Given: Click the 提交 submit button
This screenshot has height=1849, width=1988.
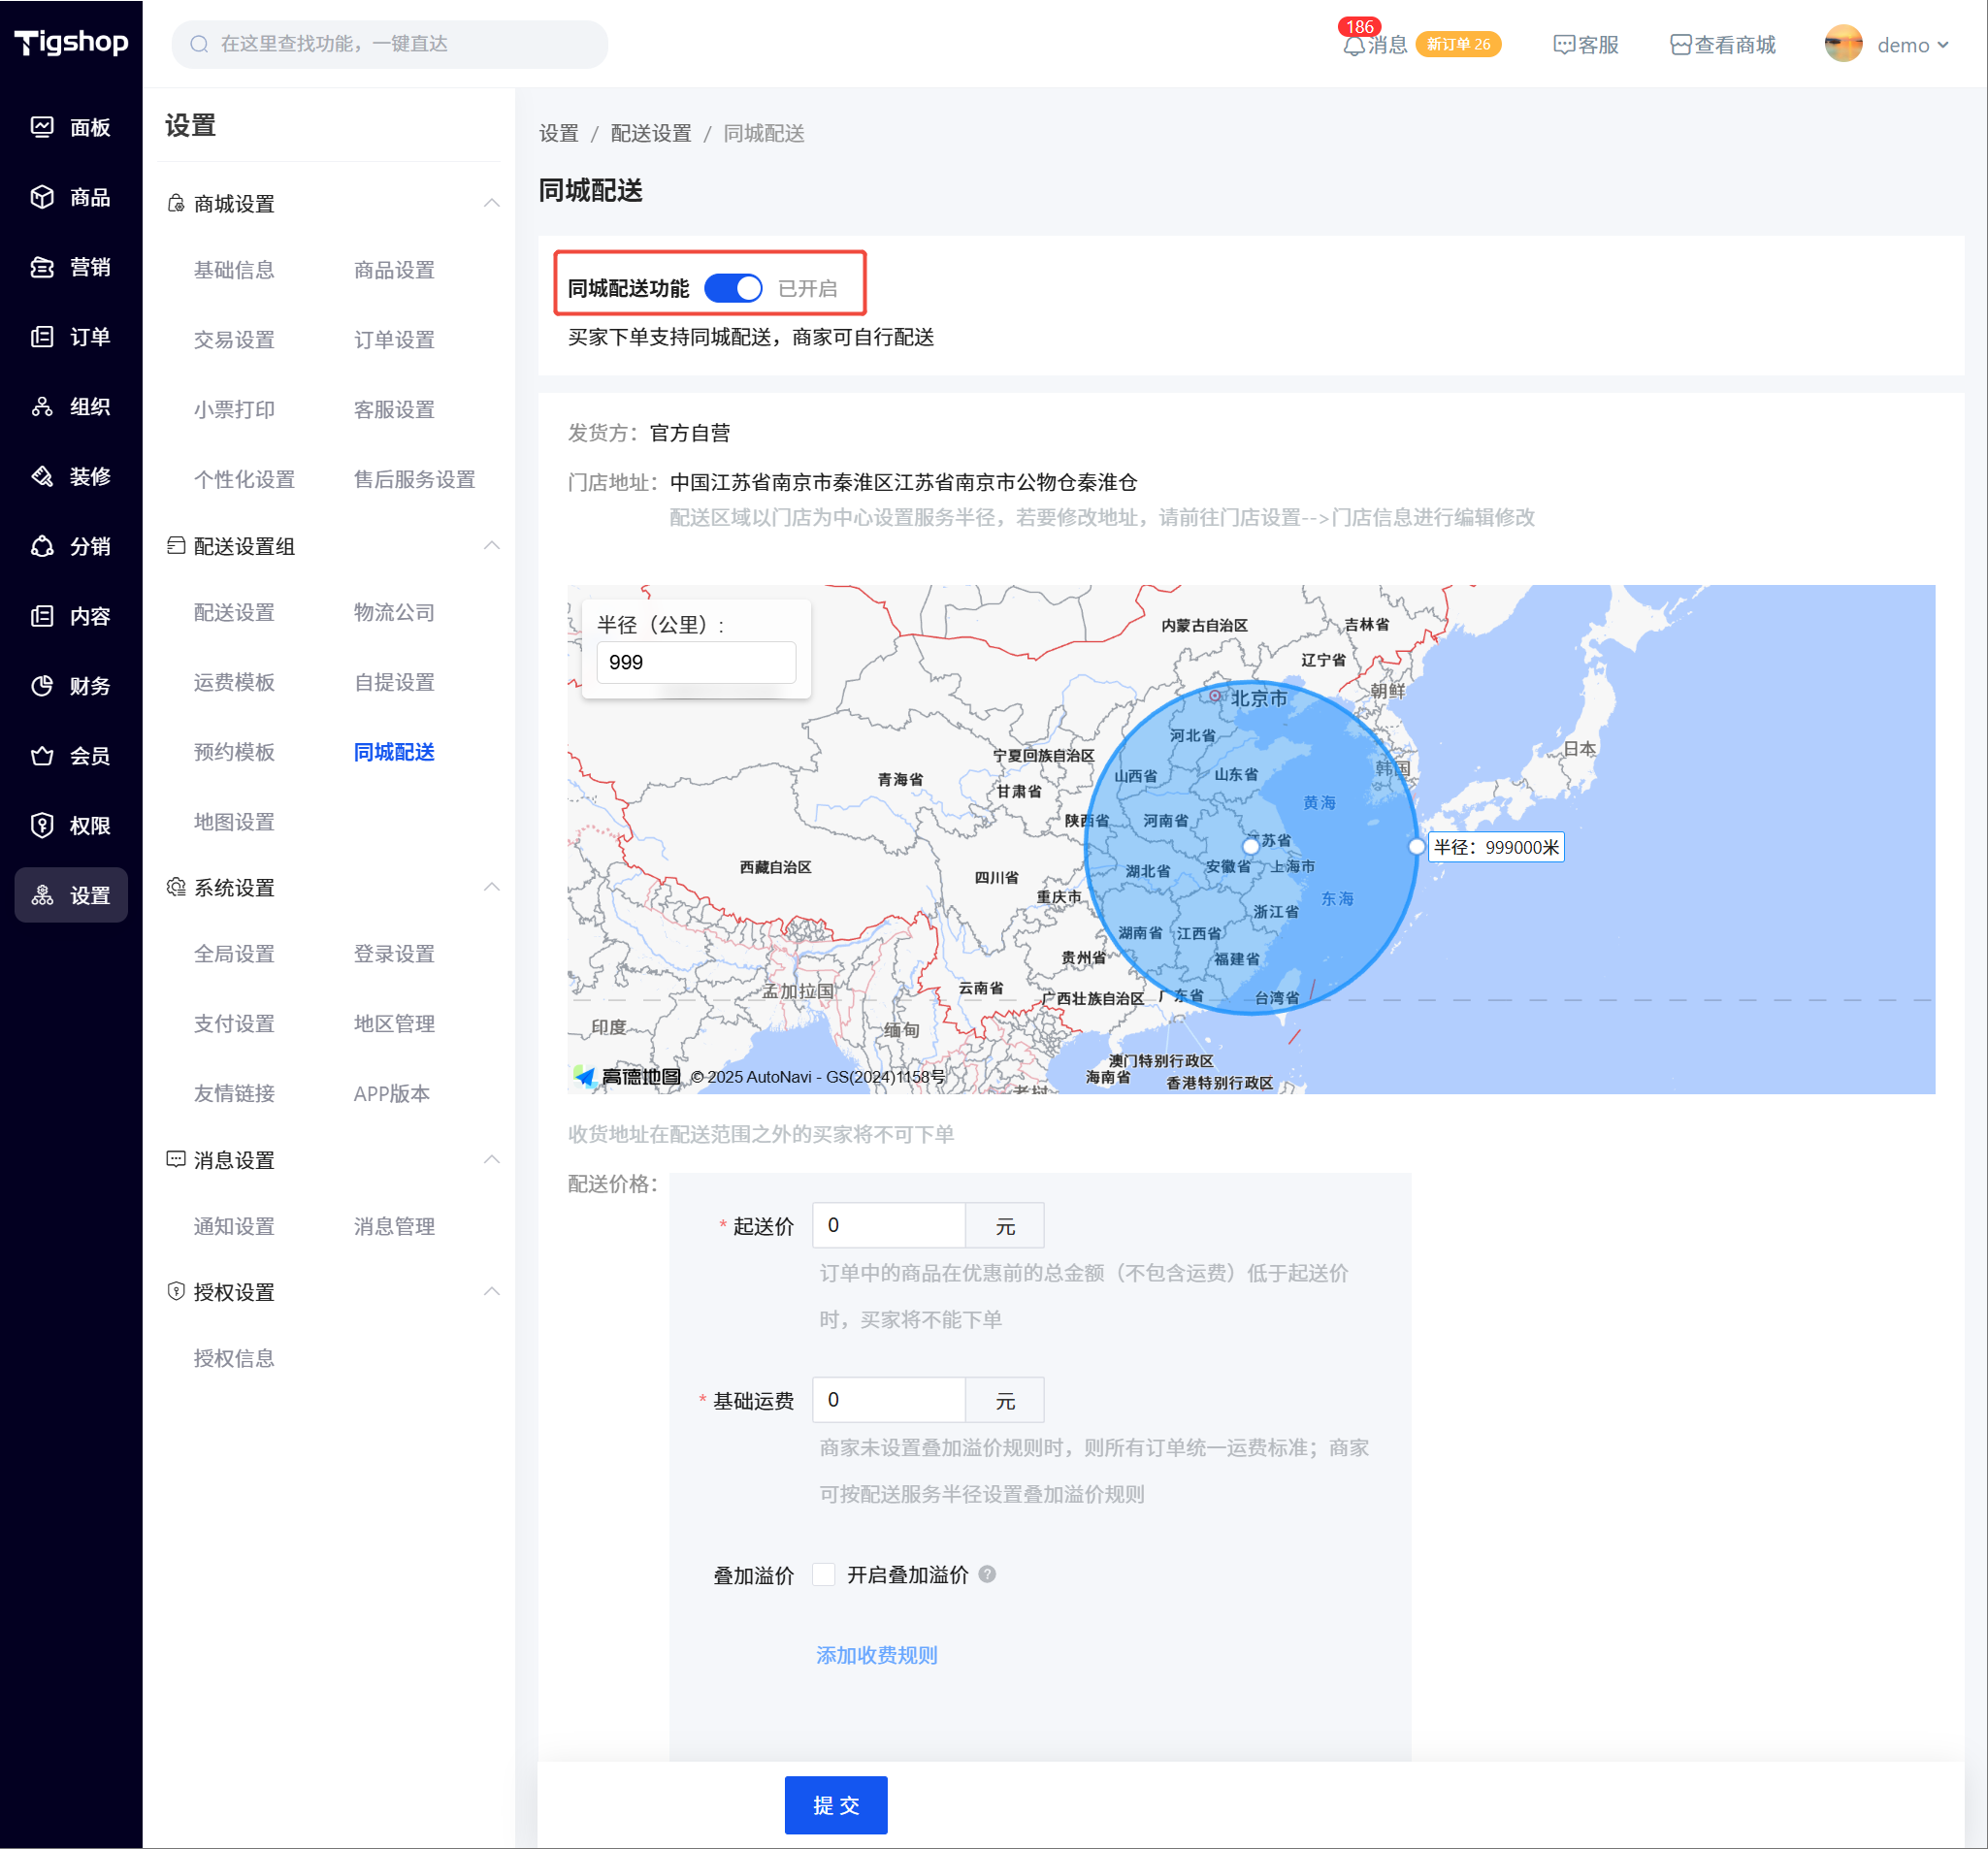Looking at the screenshot, I should click(x=835, y=1804).
